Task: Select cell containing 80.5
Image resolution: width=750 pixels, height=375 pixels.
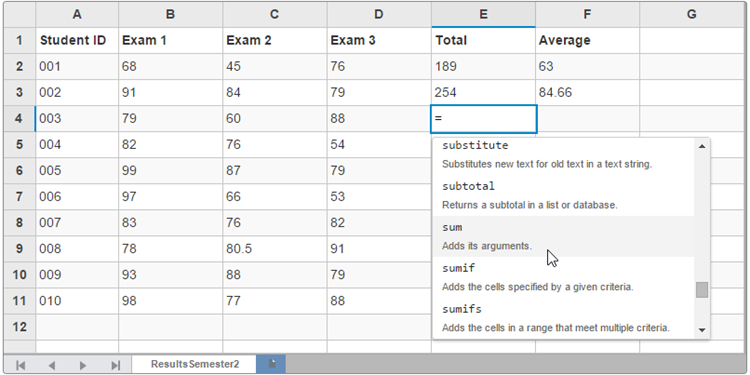Action: click(275, 249)
